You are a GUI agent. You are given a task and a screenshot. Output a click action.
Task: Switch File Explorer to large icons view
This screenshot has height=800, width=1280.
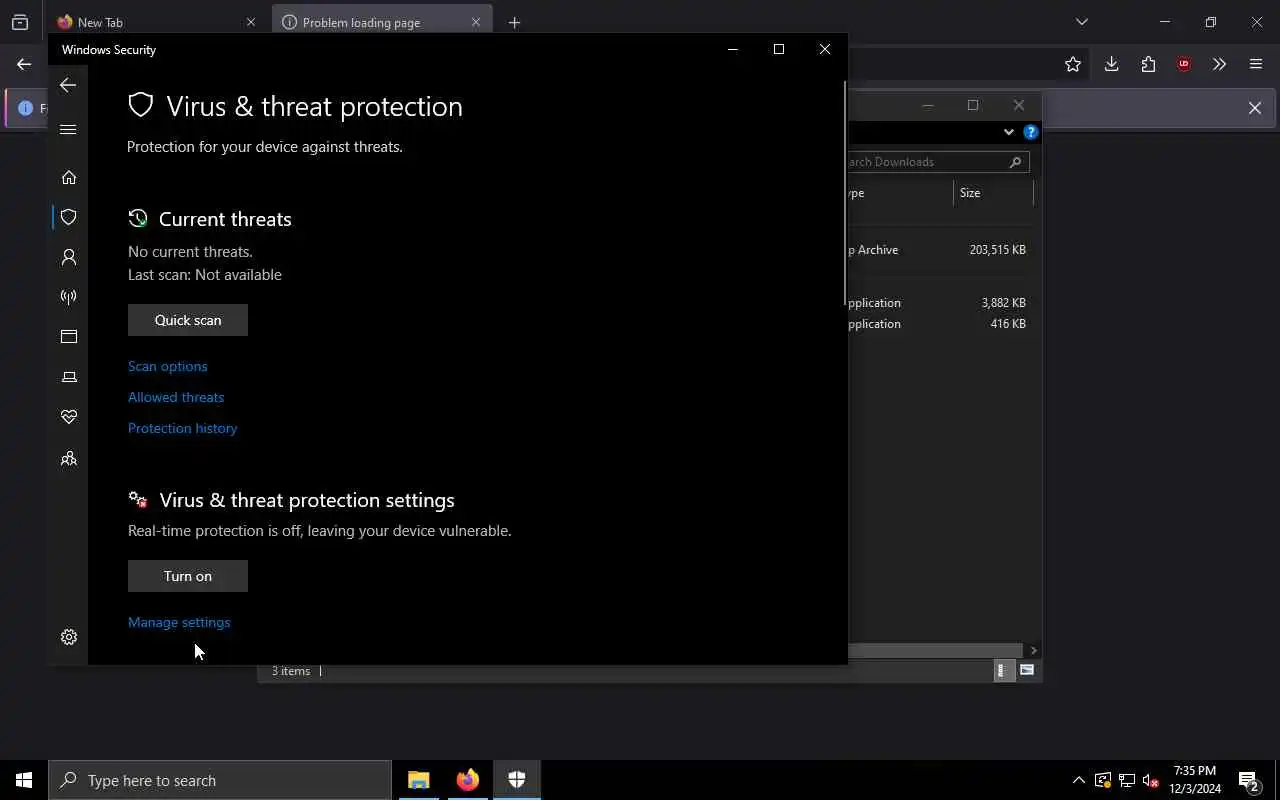click(1026, 671)
